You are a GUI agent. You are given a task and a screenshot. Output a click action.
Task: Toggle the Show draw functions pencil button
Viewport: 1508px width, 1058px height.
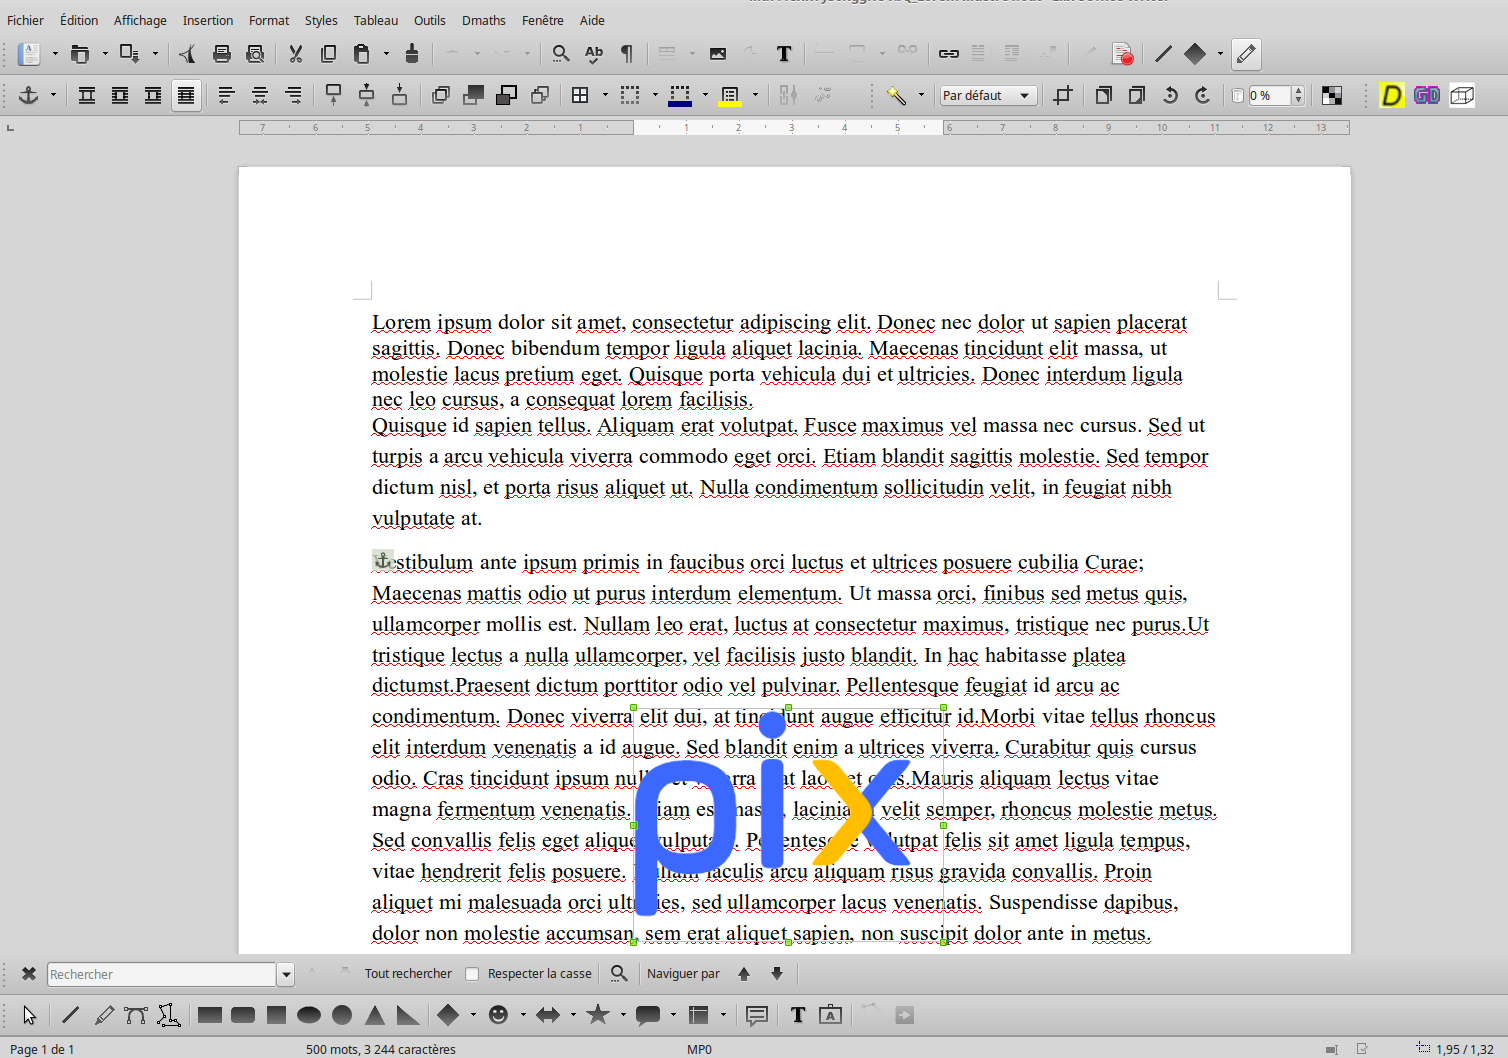coord(1246,54)
